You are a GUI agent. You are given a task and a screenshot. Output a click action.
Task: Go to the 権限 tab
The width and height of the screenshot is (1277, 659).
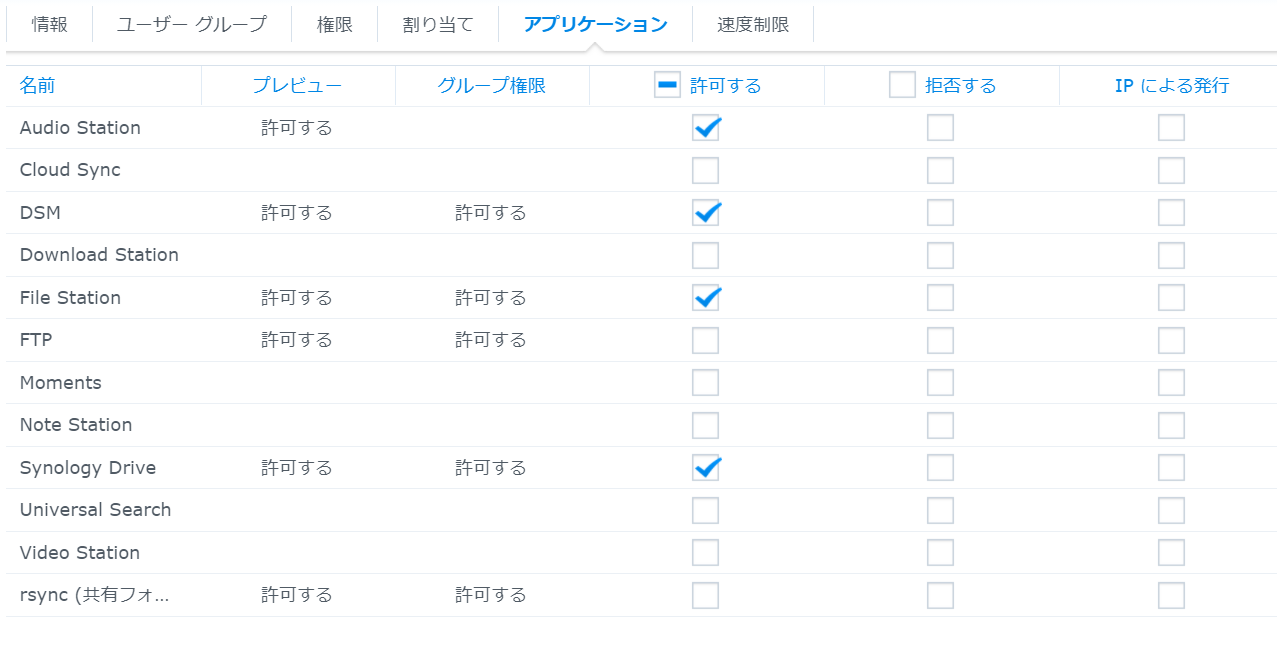(335, 25)
